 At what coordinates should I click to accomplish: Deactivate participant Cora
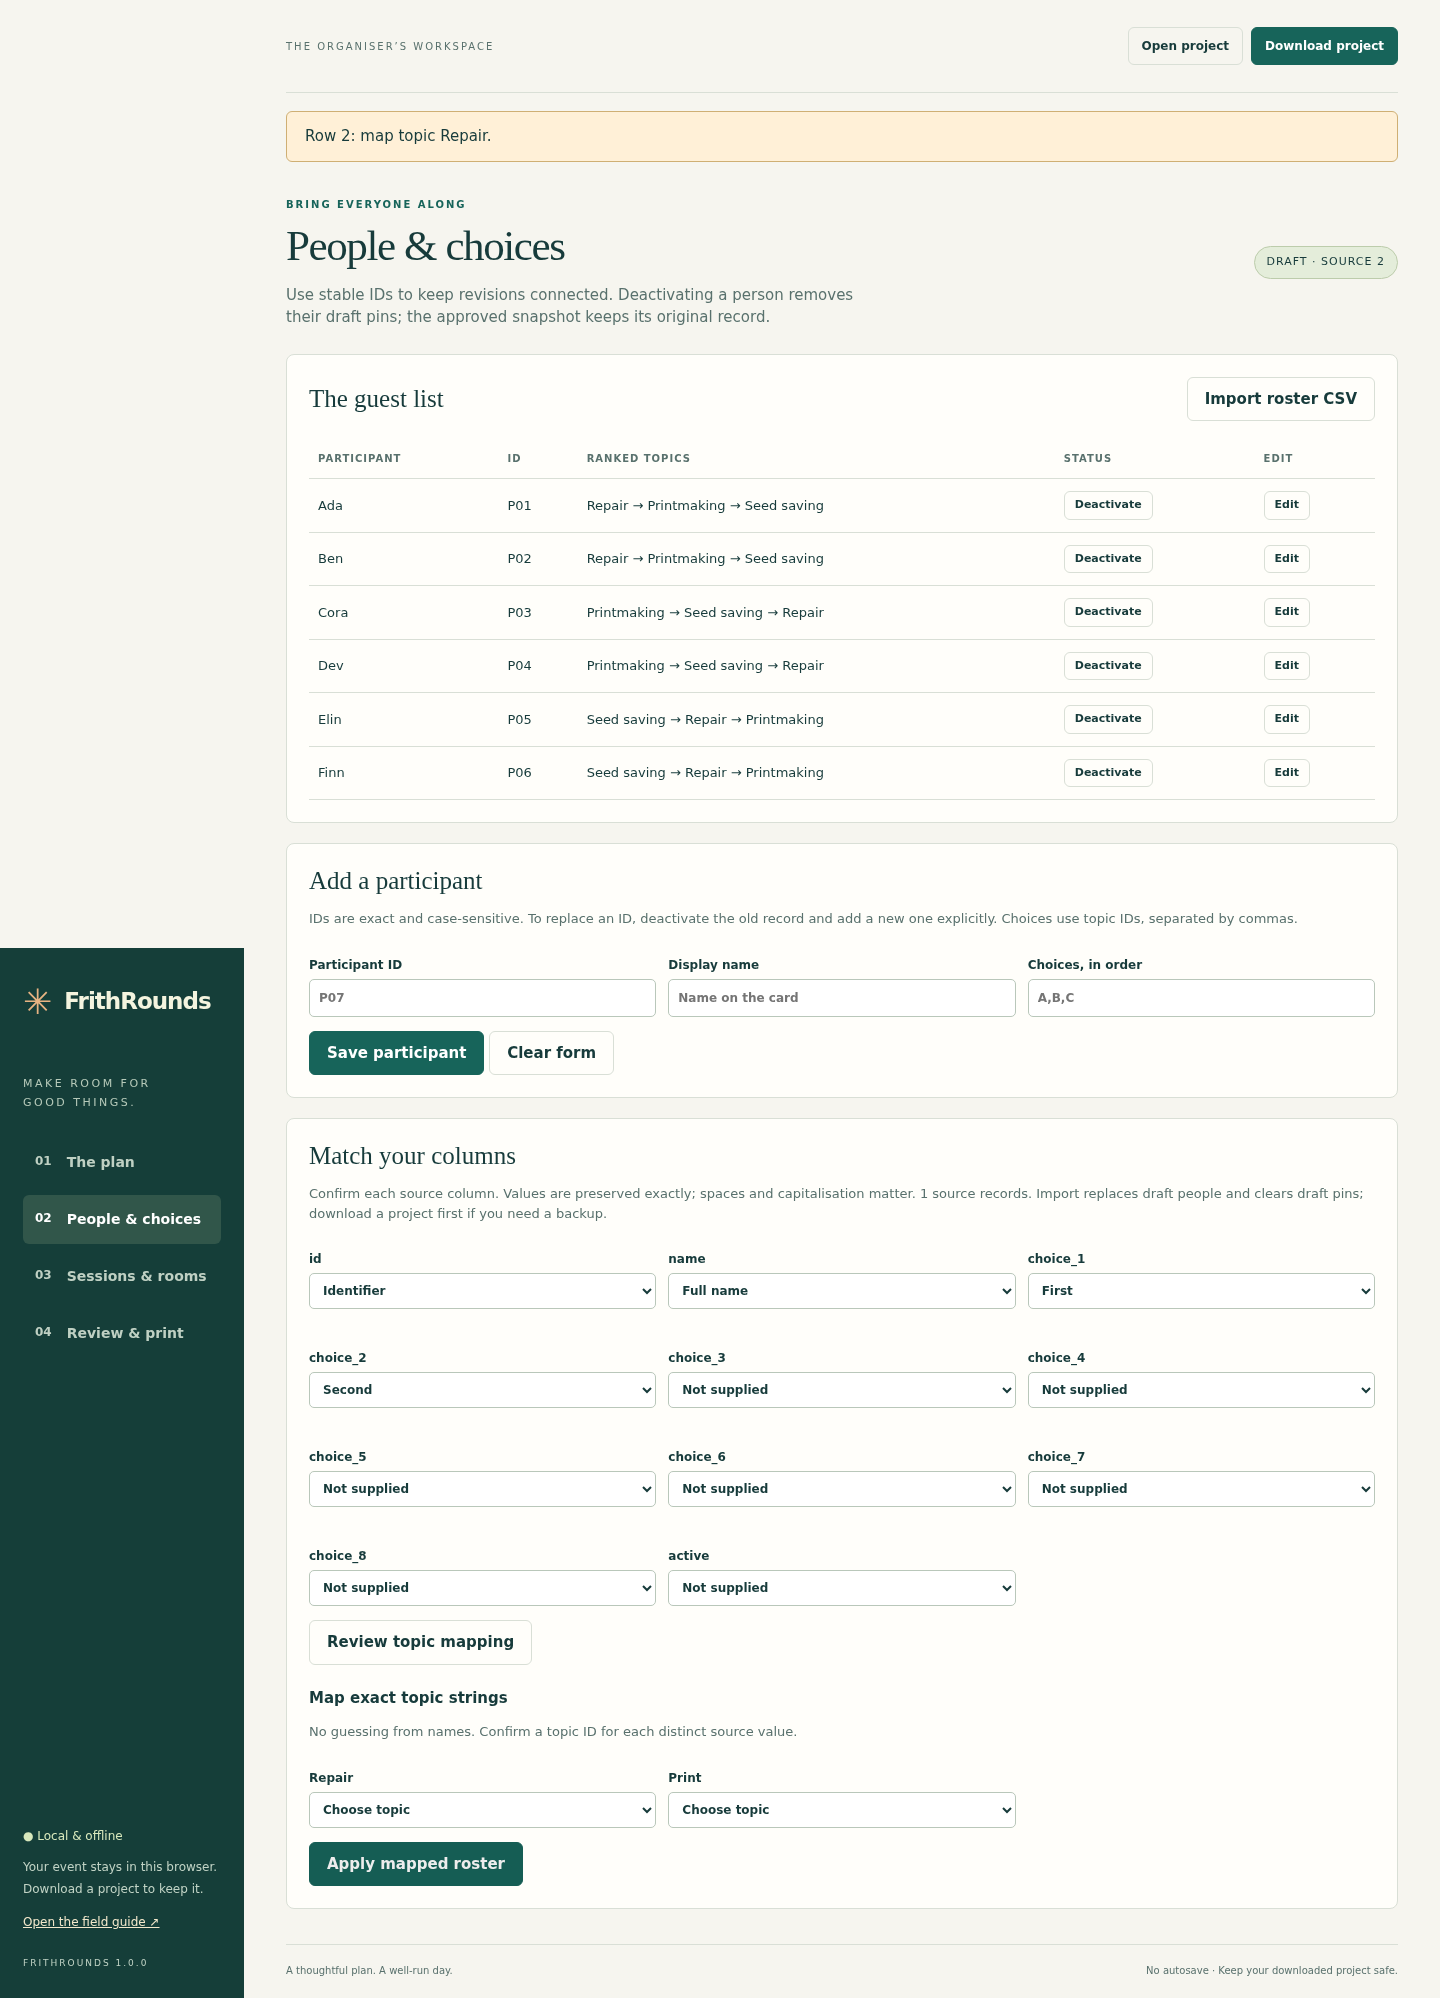(1108, 612)
